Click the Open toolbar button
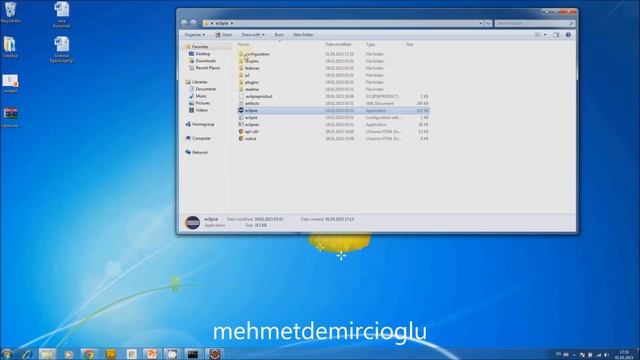This screenshot has width=640, height=360. point(224,35)
